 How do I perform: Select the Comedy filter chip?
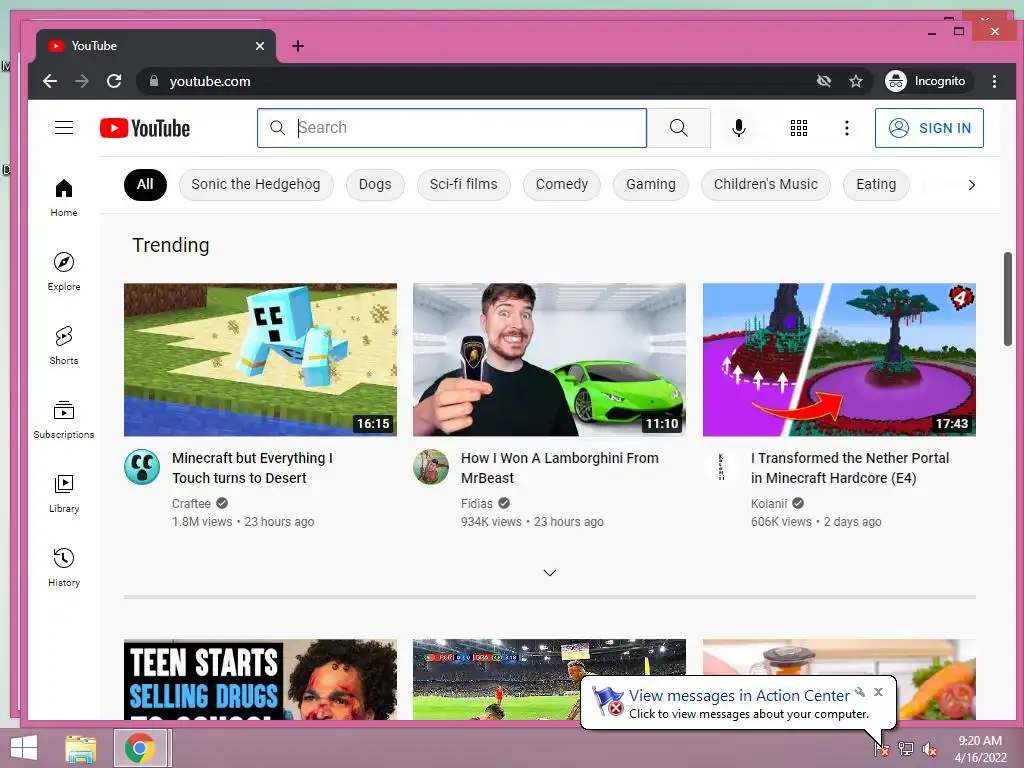click(562, 185)
